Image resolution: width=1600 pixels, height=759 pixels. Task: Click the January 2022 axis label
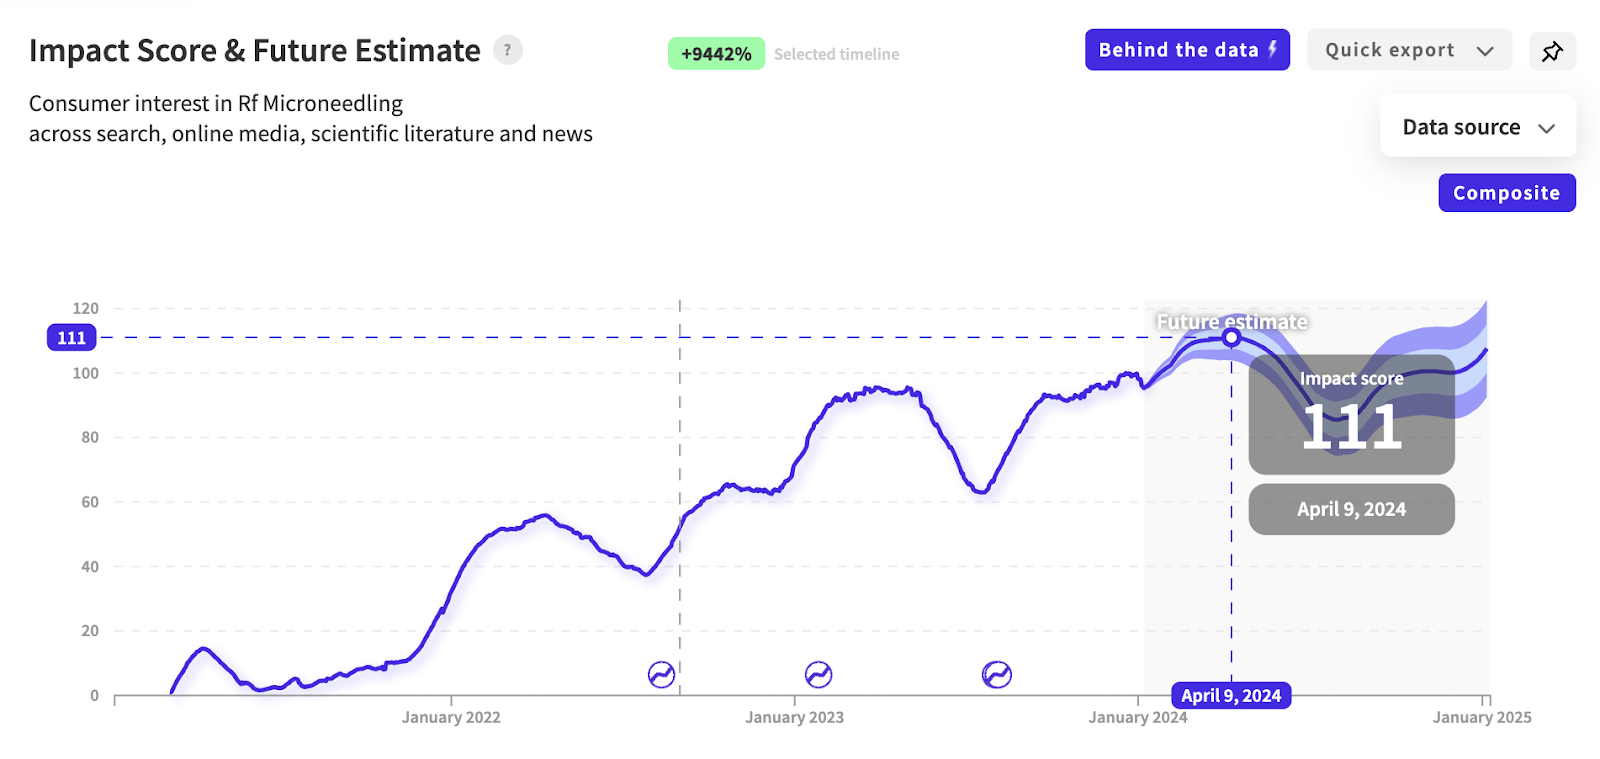(451, 717)
